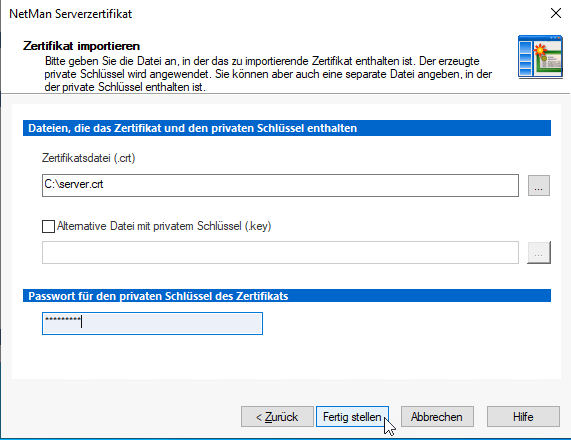Click the certificate wizard icon in header
The width and height of the screenshot is (571, 440).
coord(540,56)
